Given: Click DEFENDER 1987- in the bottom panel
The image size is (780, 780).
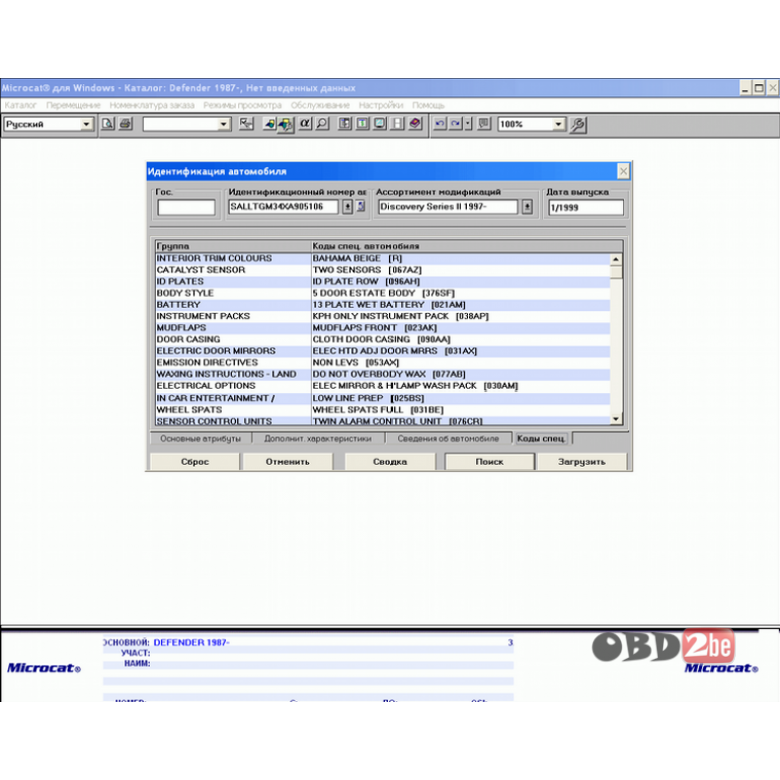Looking at the screenshot, I should click(x=192, y=642).
